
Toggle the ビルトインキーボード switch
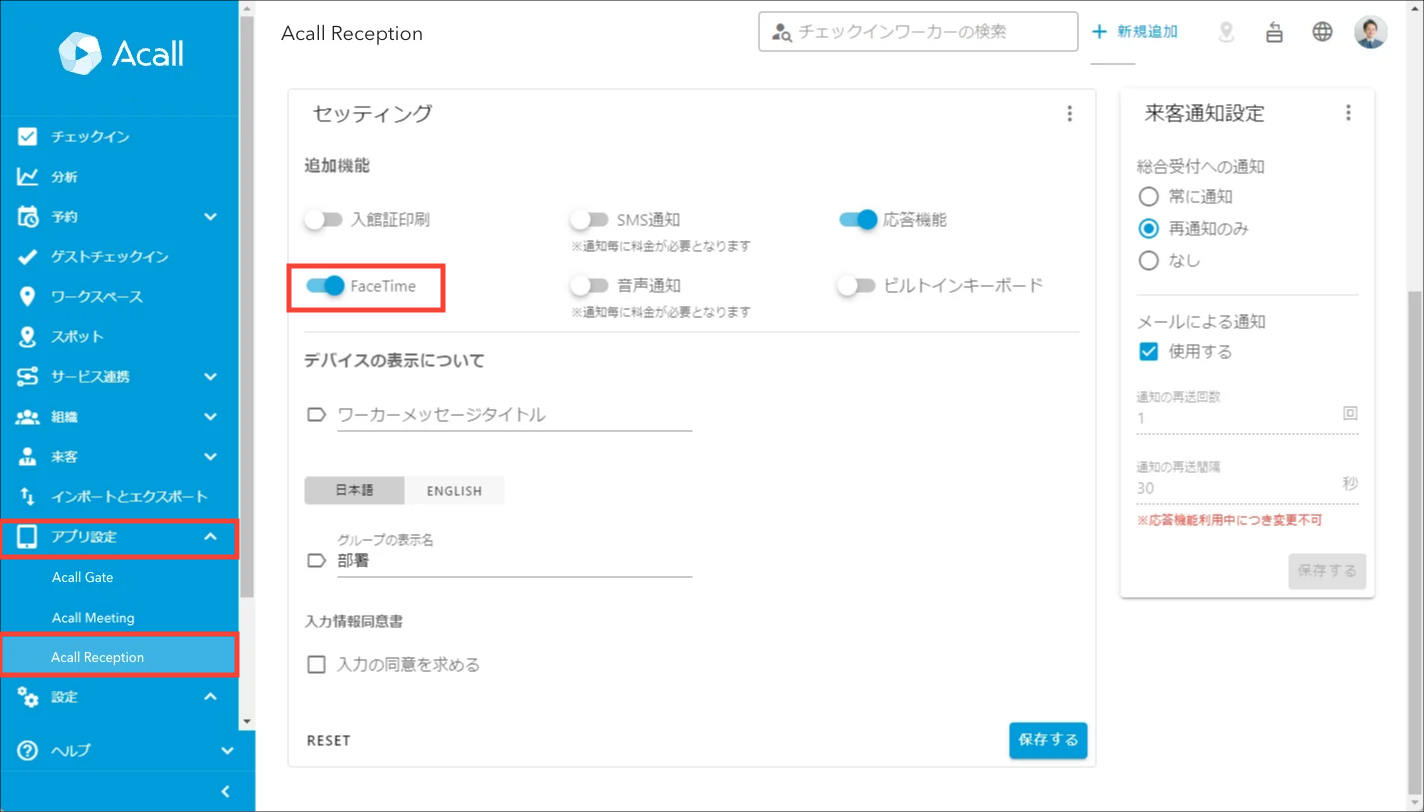point(857,286)
